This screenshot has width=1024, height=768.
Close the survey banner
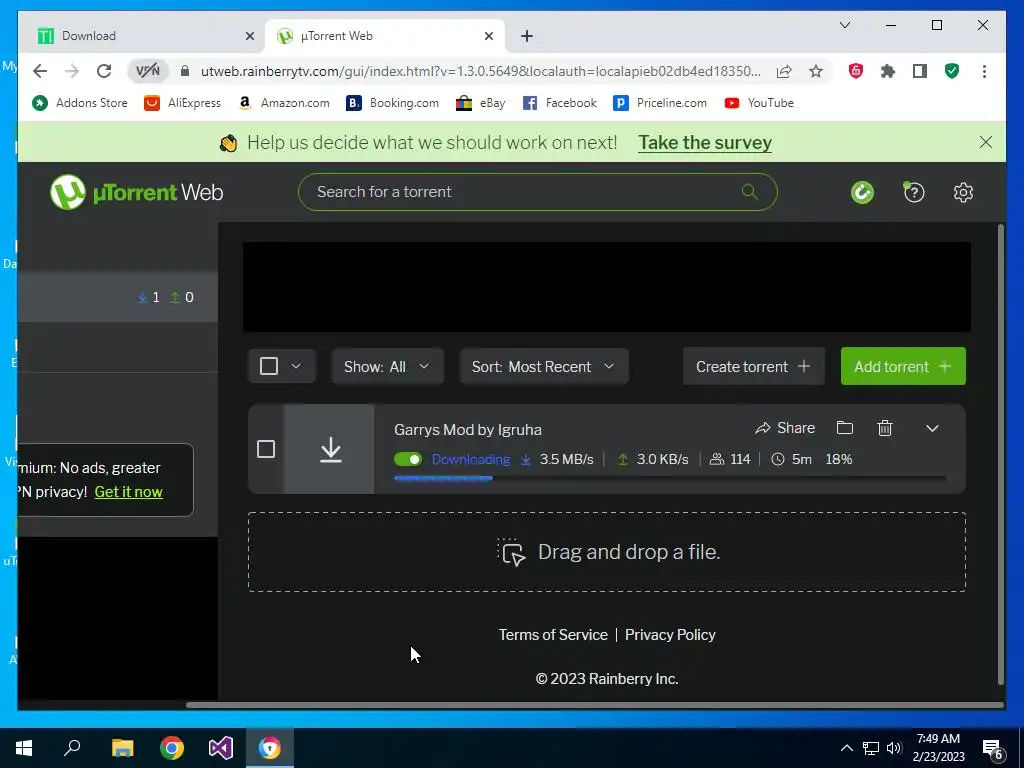pyautogui.click(x=985, y=142)
